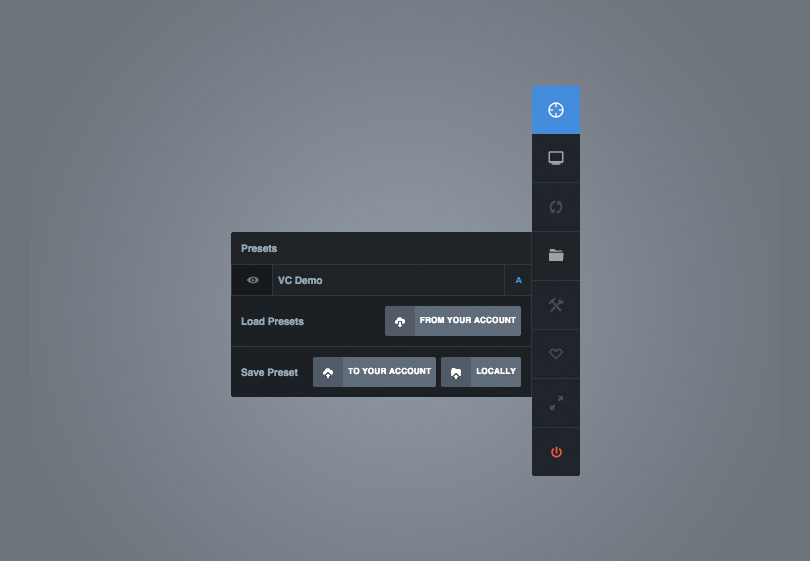Load presets From Your Account
The height and width of the screenshot is (561, 810).
point(453,321)
